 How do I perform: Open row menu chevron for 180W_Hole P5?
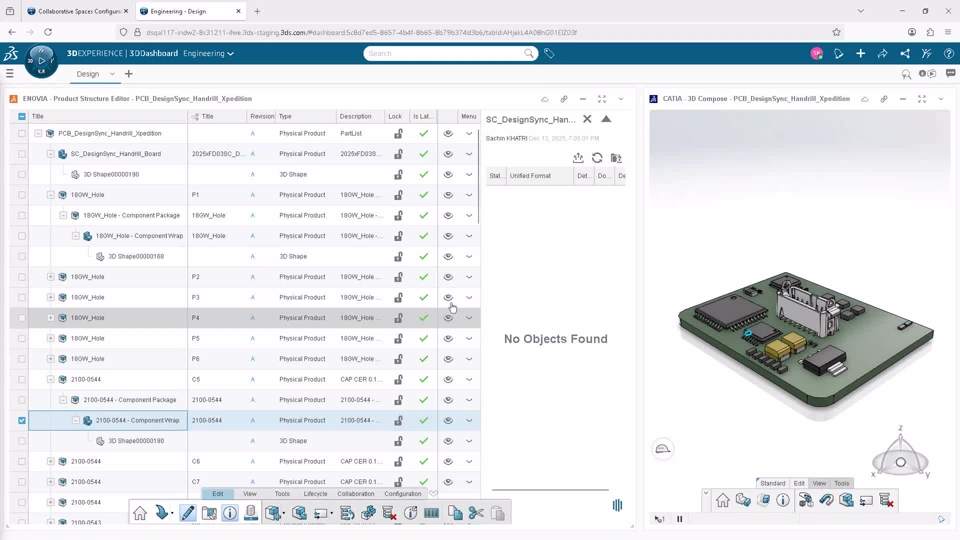click(x=469, y=339)
